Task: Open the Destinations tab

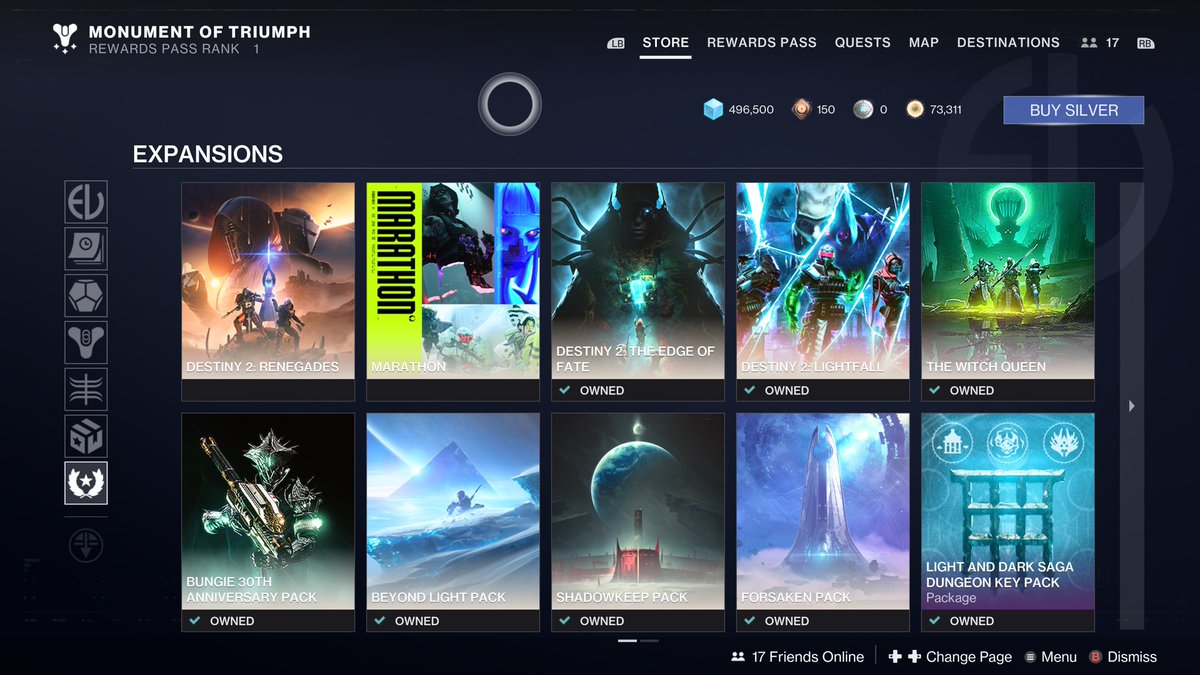Action: 1008,43
